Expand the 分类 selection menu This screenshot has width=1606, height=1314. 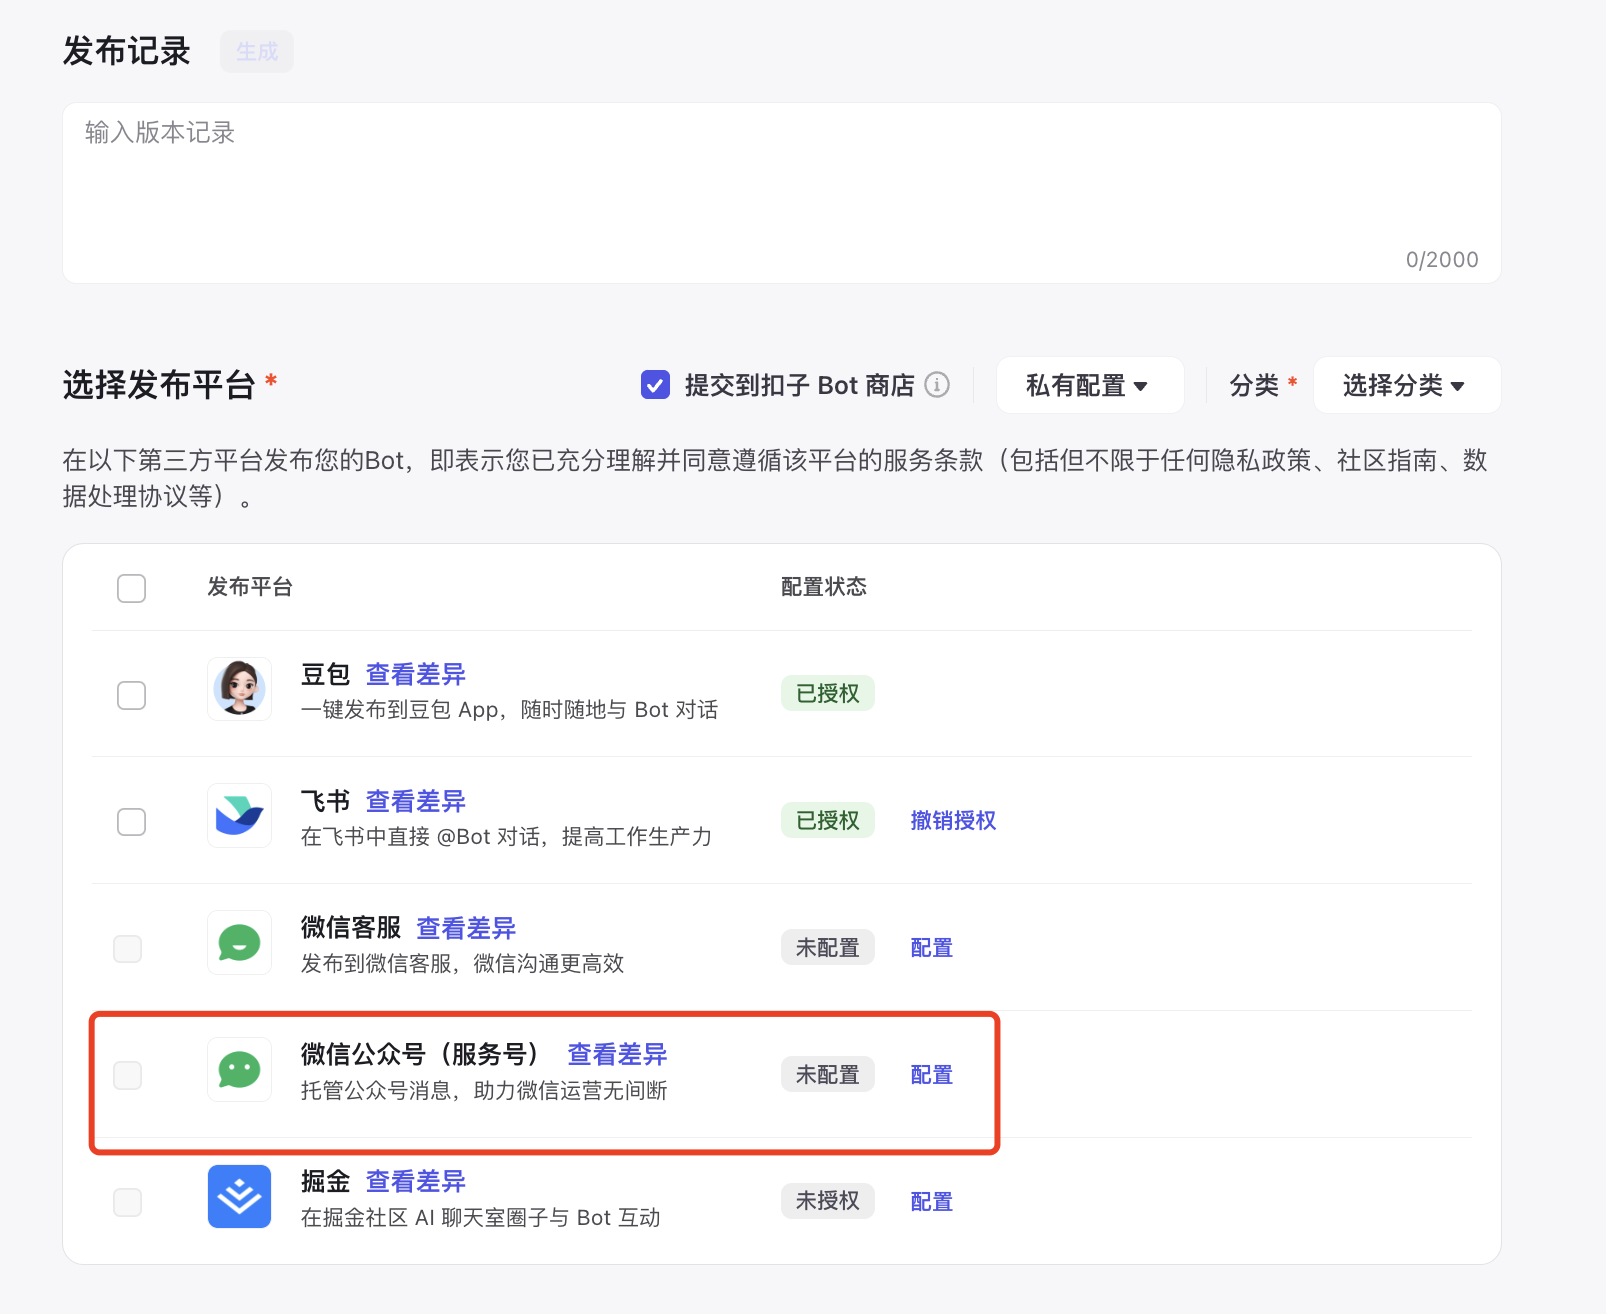(1405, 385)
